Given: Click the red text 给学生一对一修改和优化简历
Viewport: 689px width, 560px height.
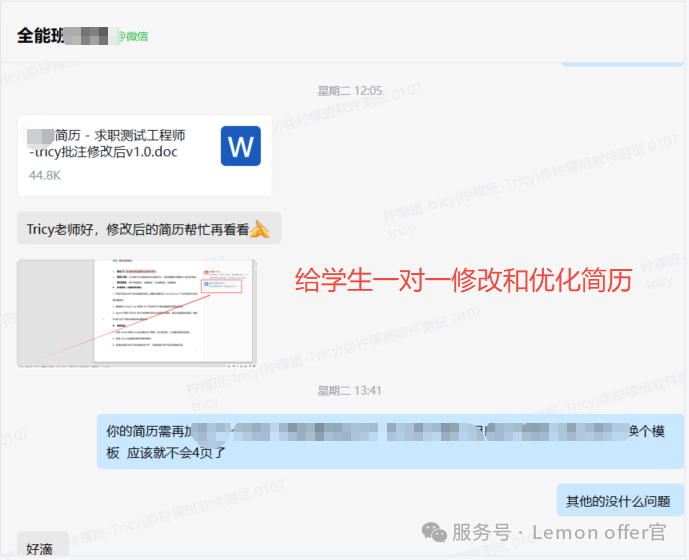Looking at the screenshot, I should point(463,282).
